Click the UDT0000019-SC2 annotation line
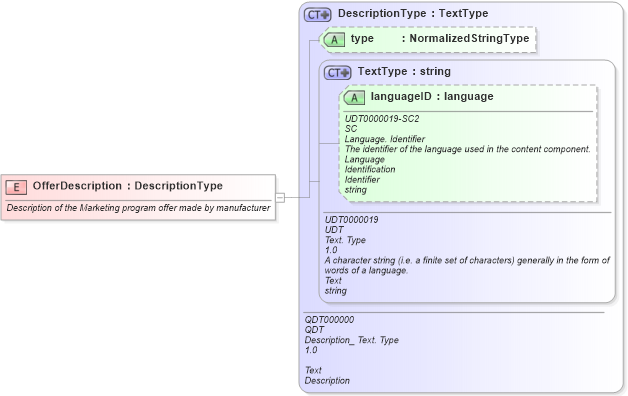 tap(382, 119)
